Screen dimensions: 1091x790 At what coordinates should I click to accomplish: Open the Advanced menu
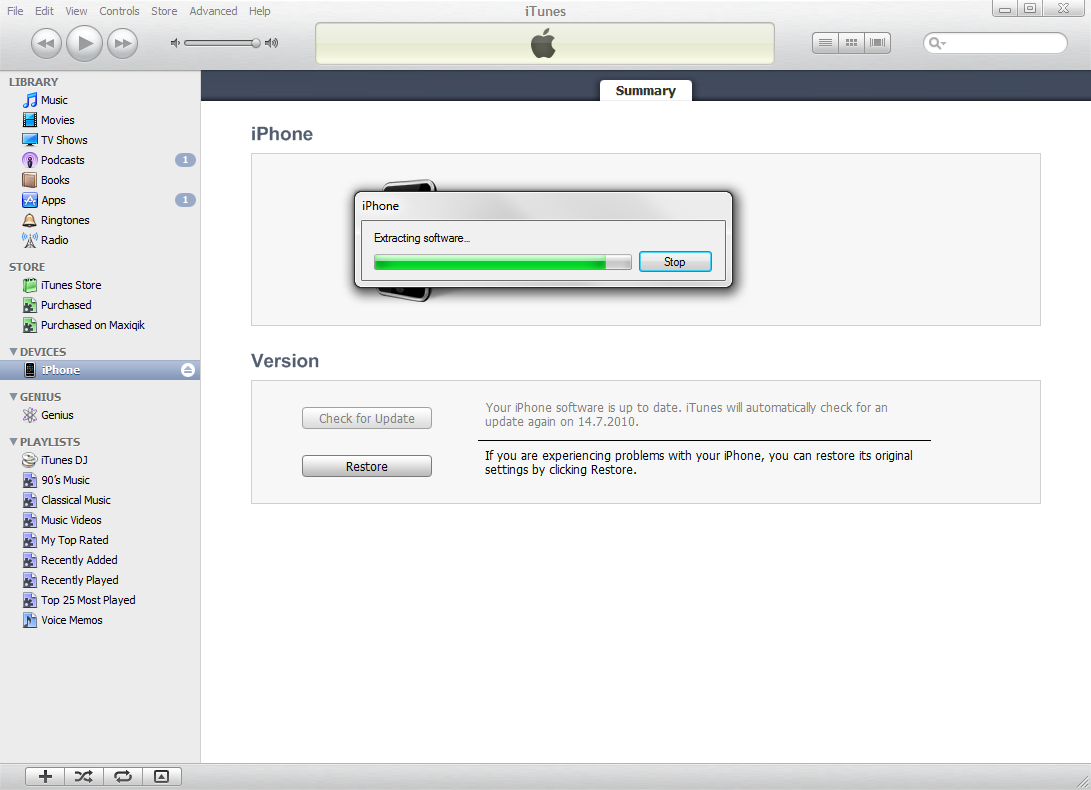pyautogui.click(x=213, y=11)
